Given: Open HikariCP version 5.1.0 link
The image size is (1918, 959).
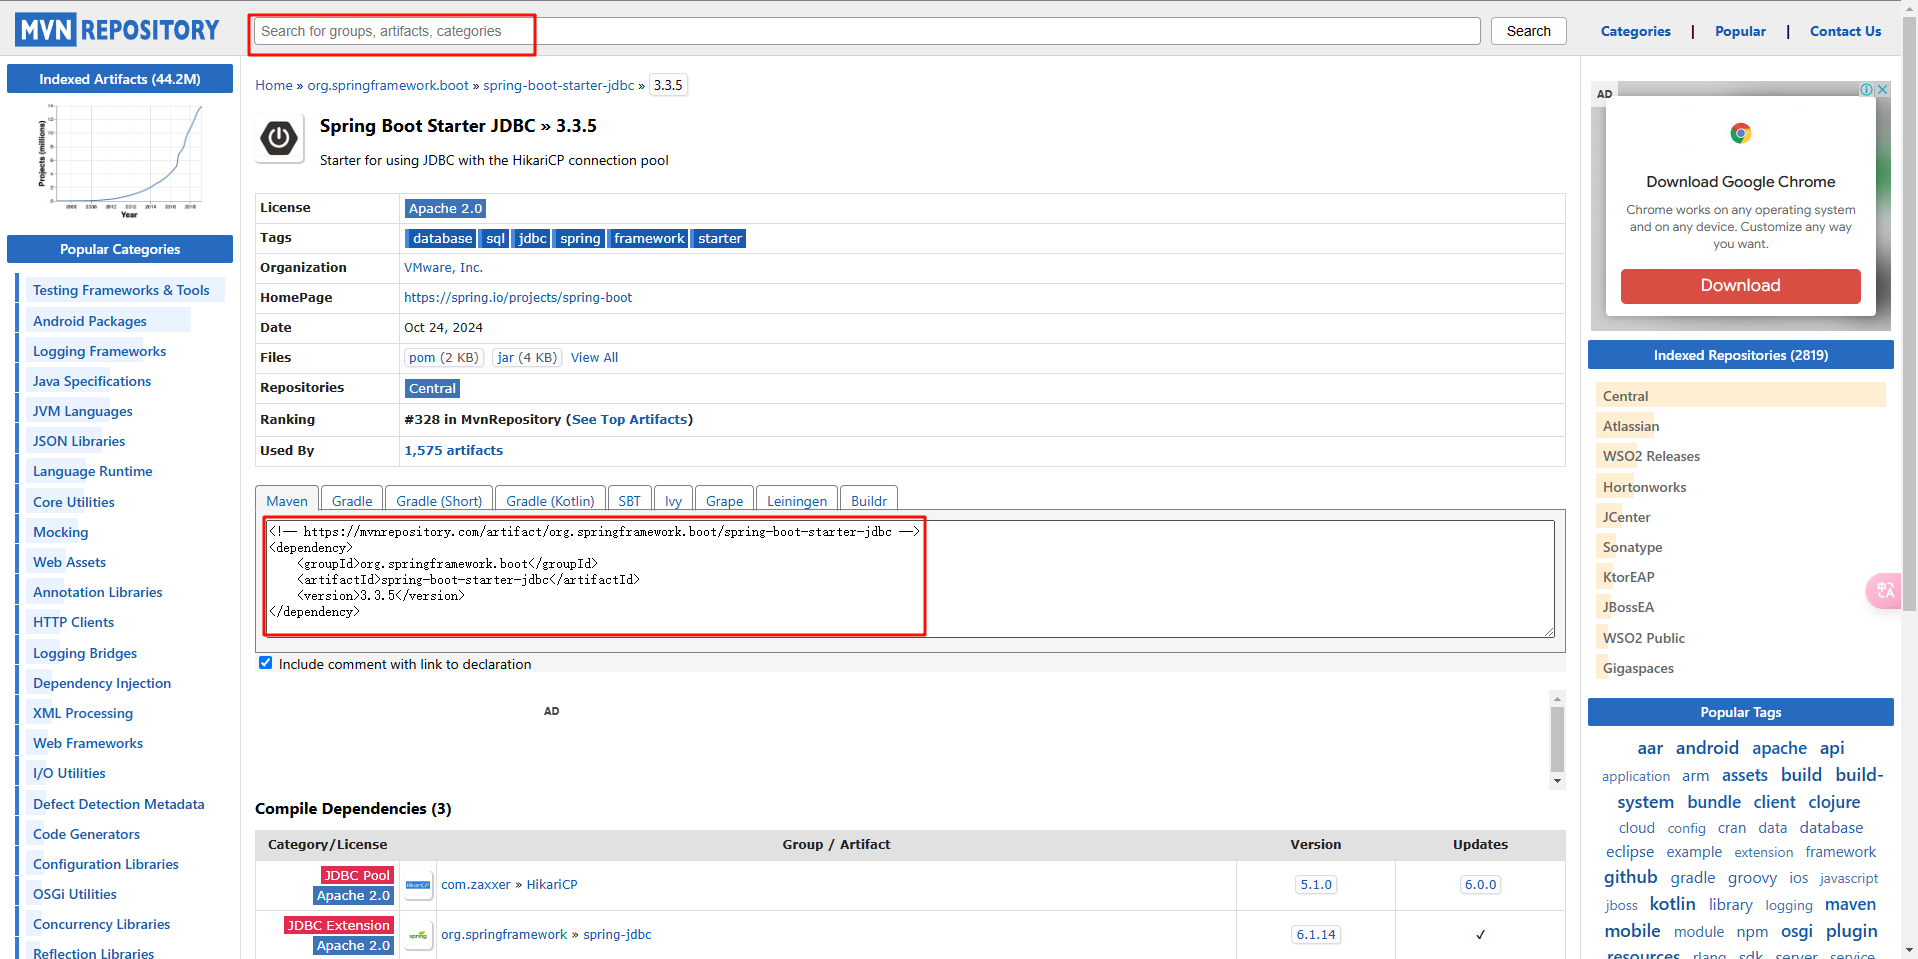Looking at the screenshot, I should pos(1316,885).
